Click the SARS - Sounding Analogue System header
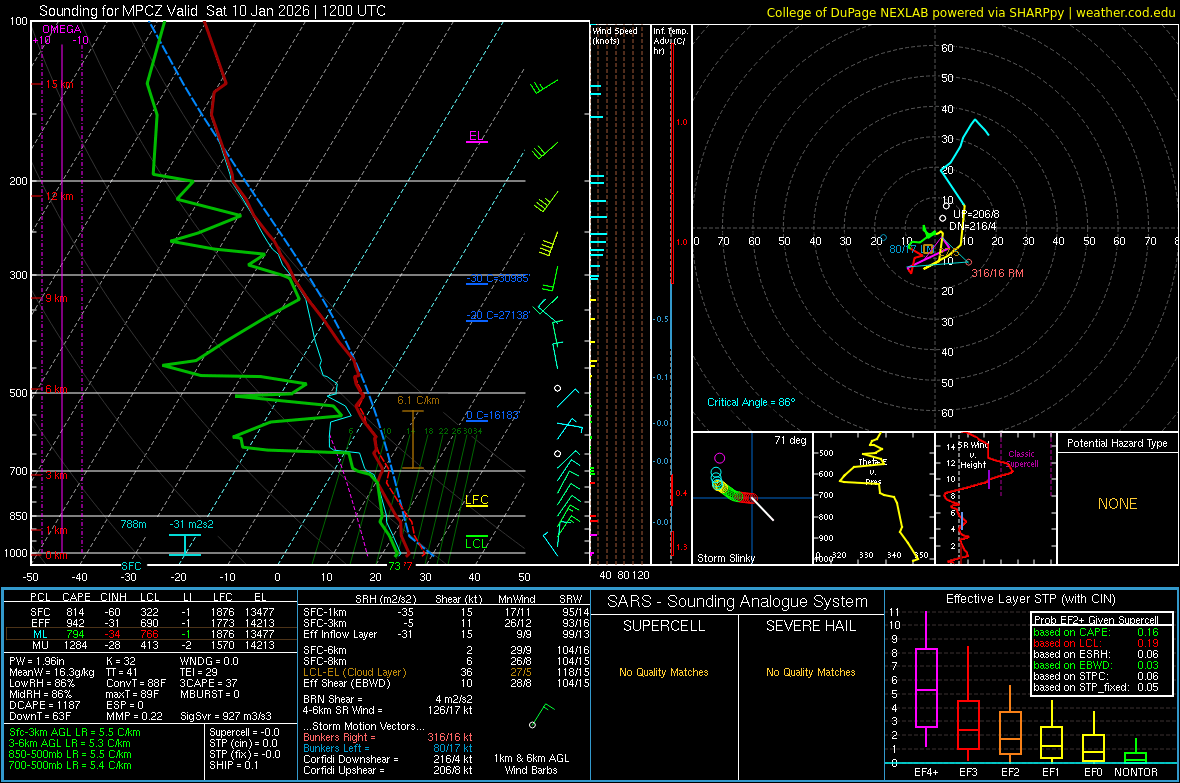 (737, 602)
